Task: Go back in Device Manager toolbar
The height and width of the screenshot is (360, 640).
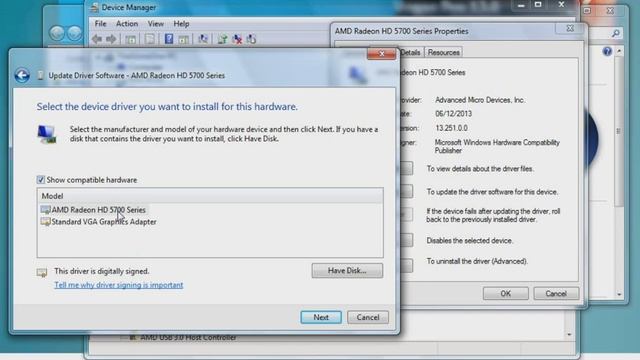Action: coord(97,39)
